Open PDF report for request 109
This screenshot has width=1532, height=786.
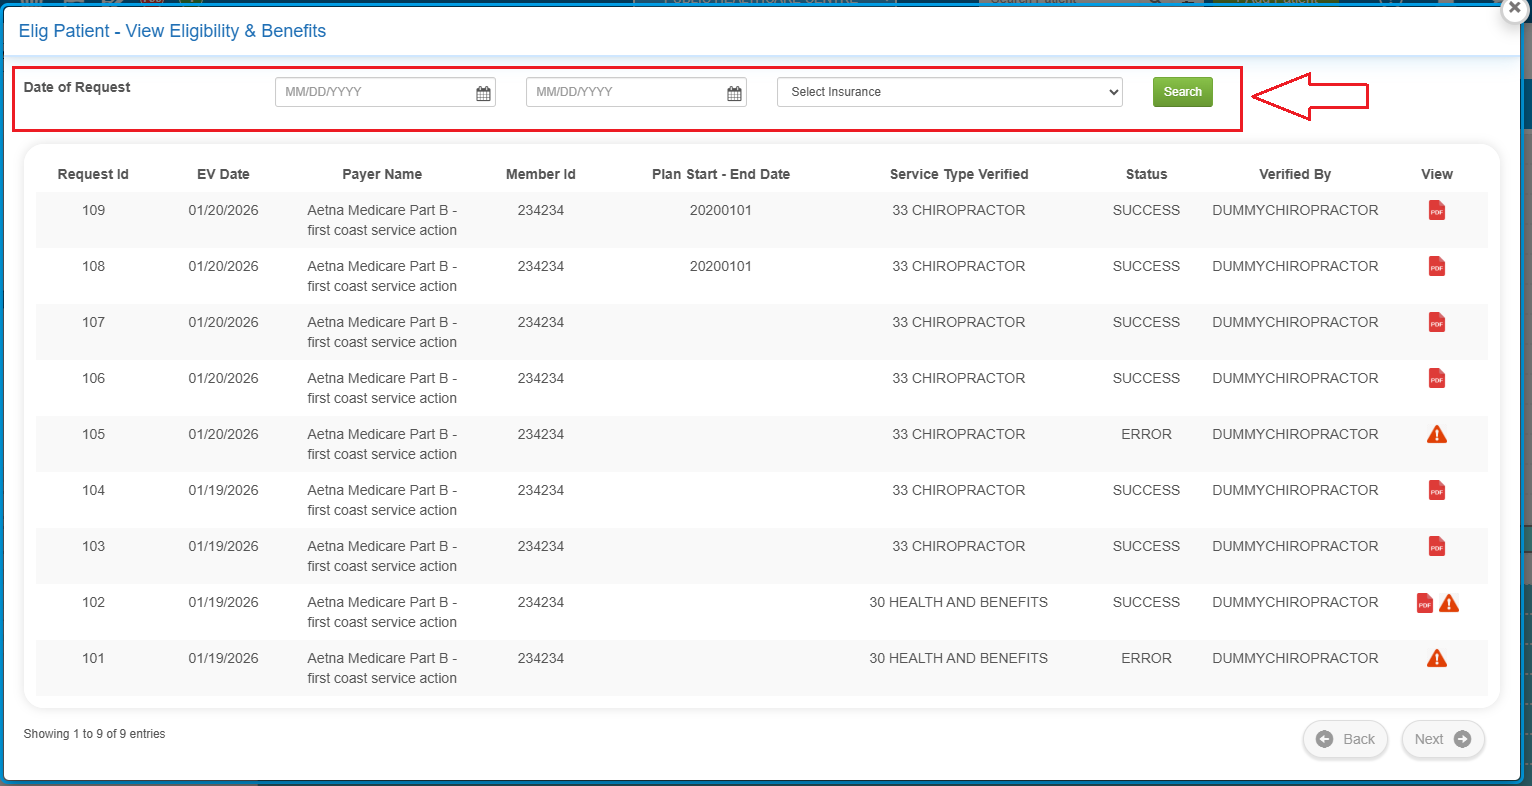[x=1436, y=211]
